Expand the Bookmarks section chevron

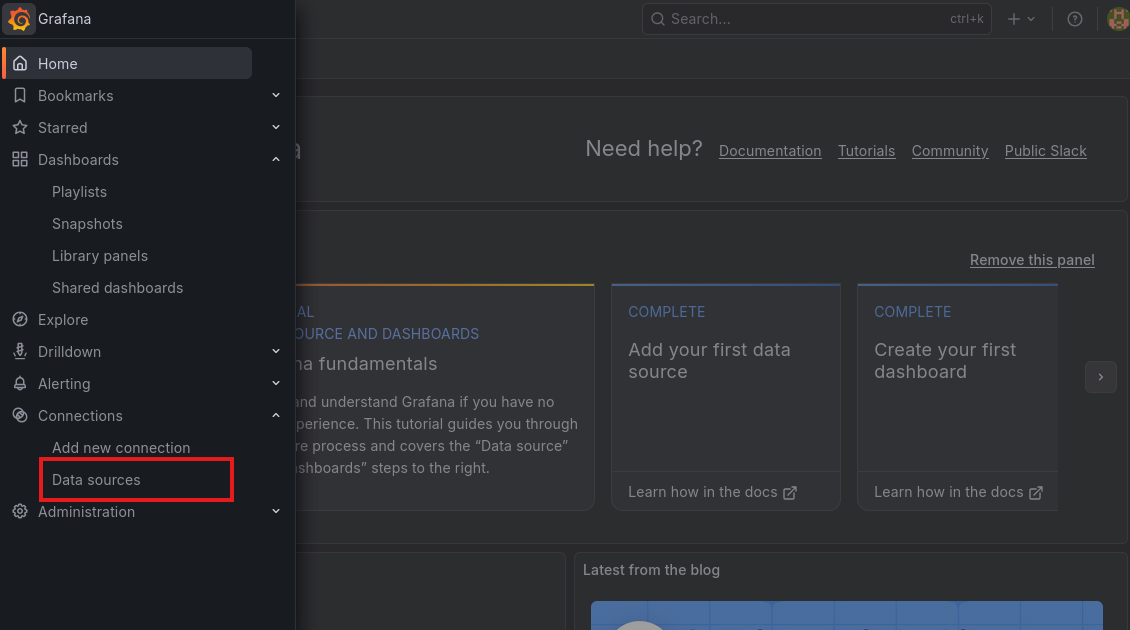[276, 95]
